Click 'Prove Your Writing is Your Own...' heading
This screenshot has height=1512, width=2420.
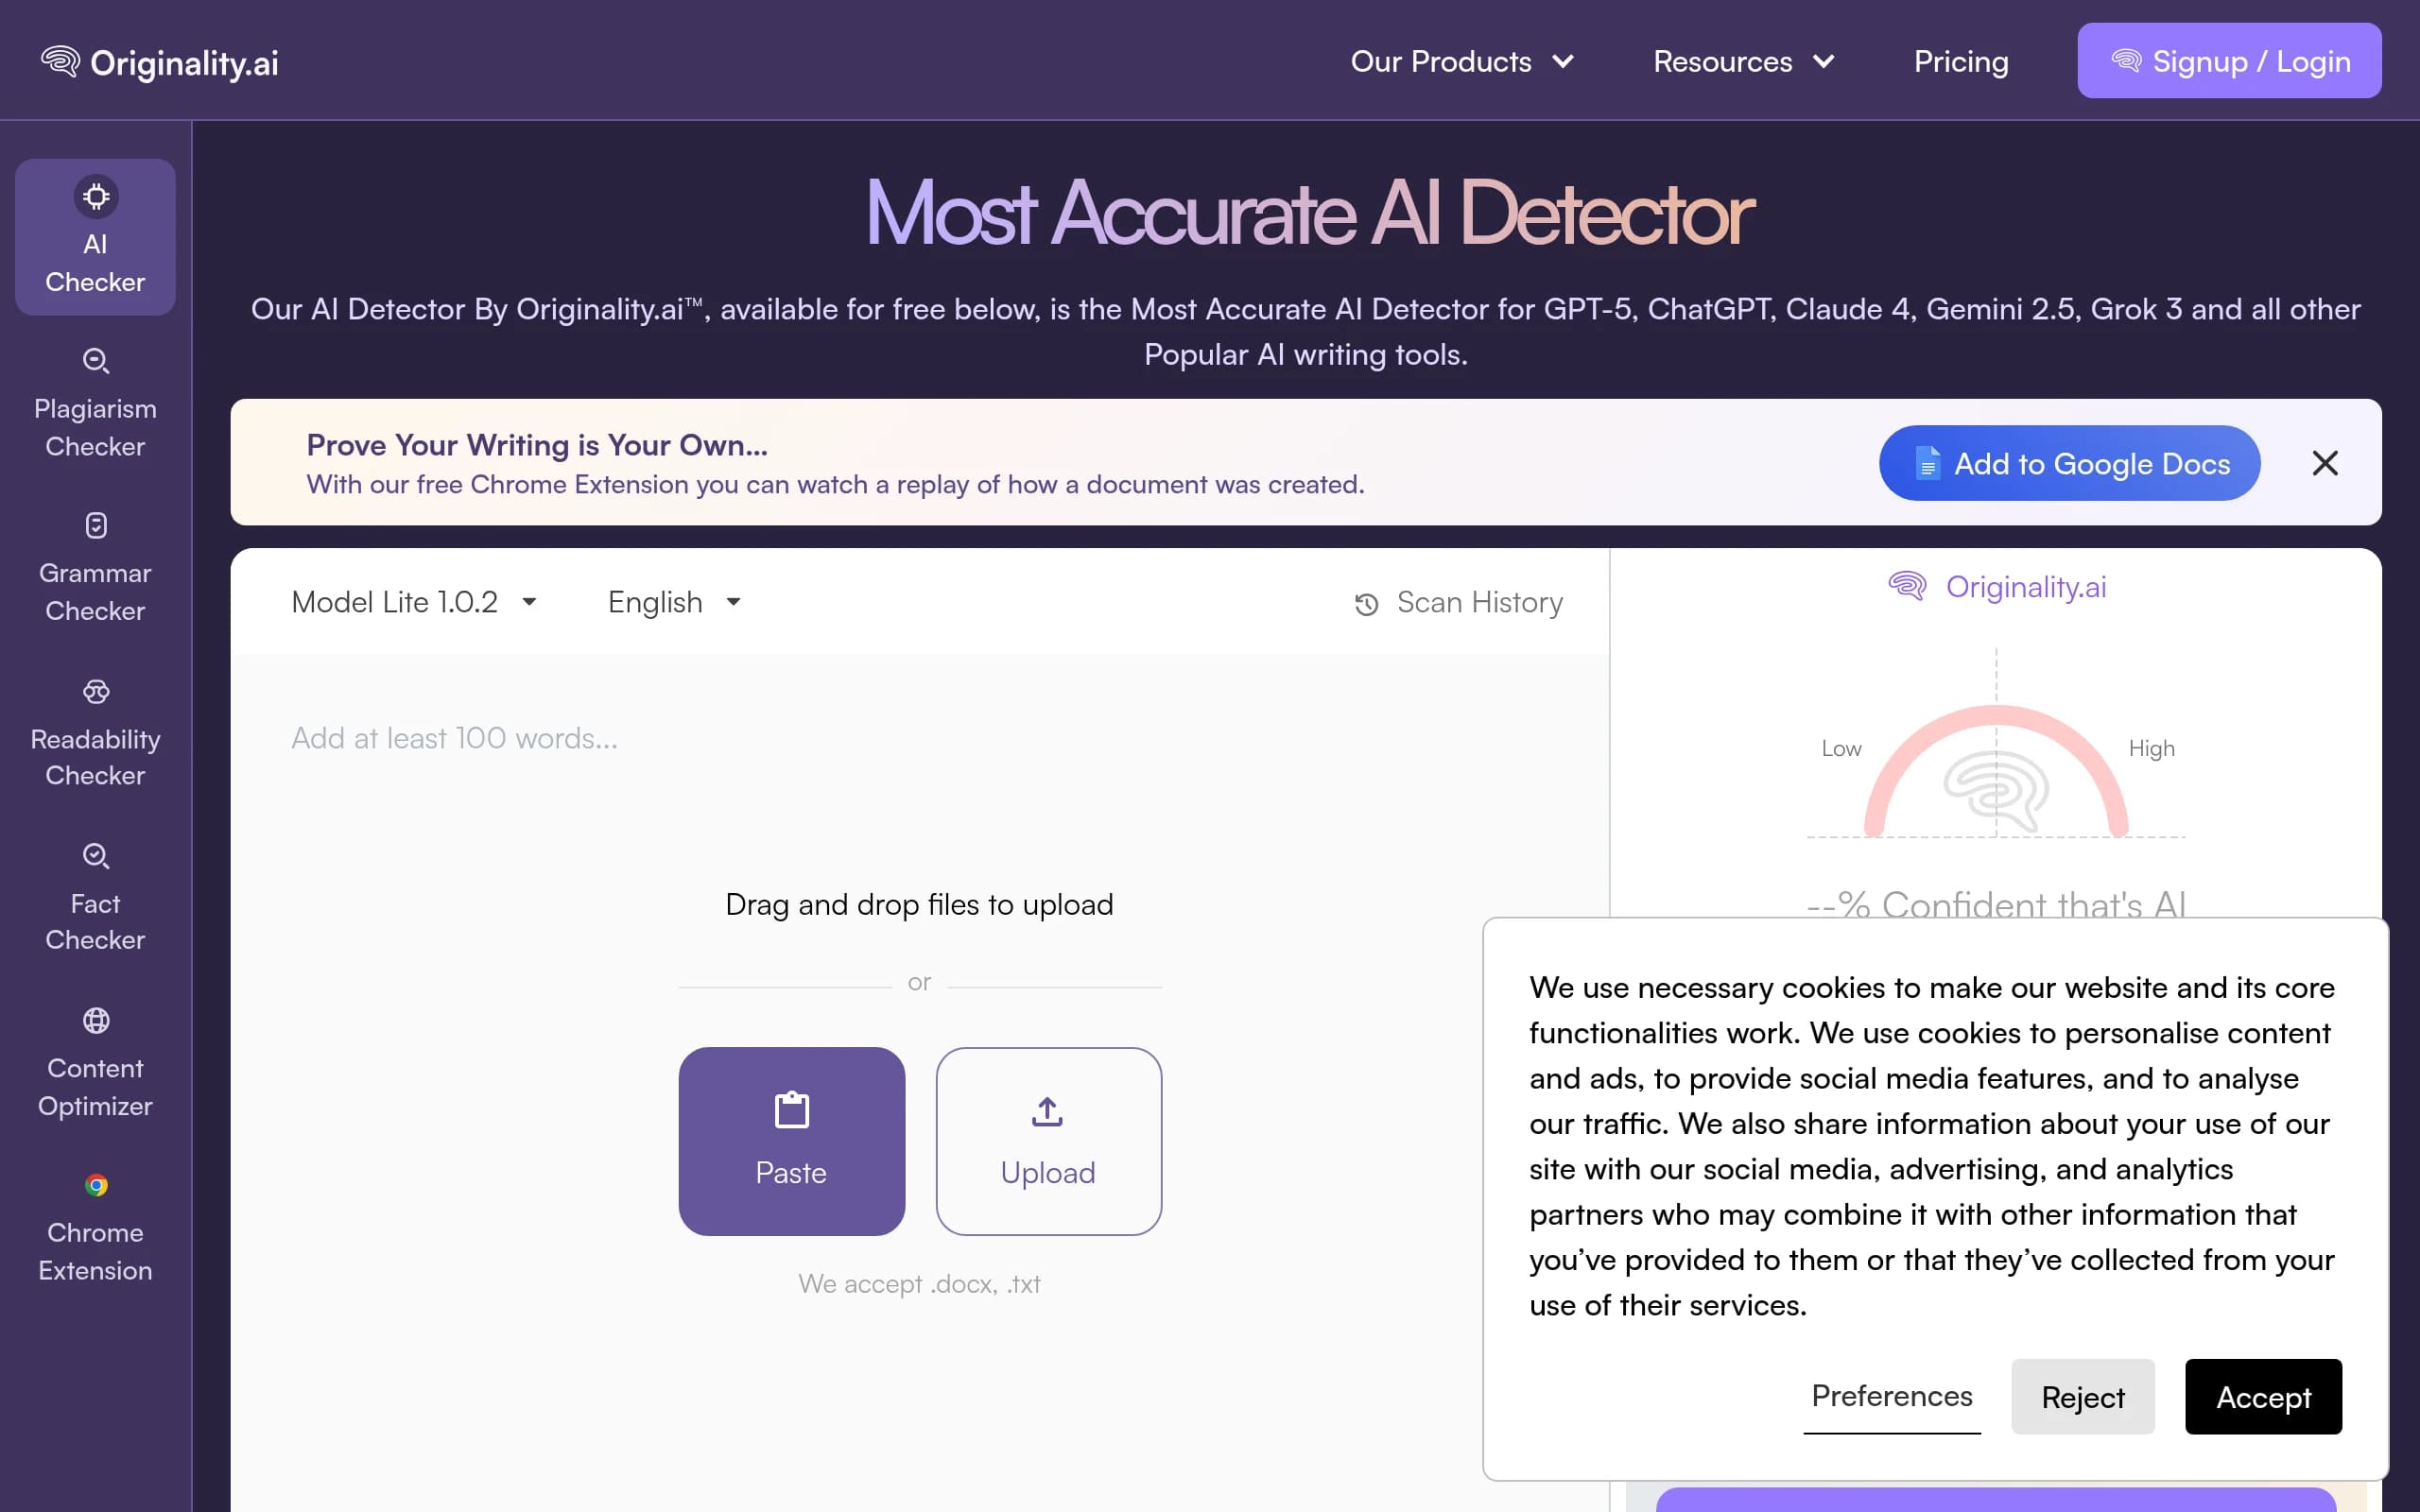pos(537,445)
